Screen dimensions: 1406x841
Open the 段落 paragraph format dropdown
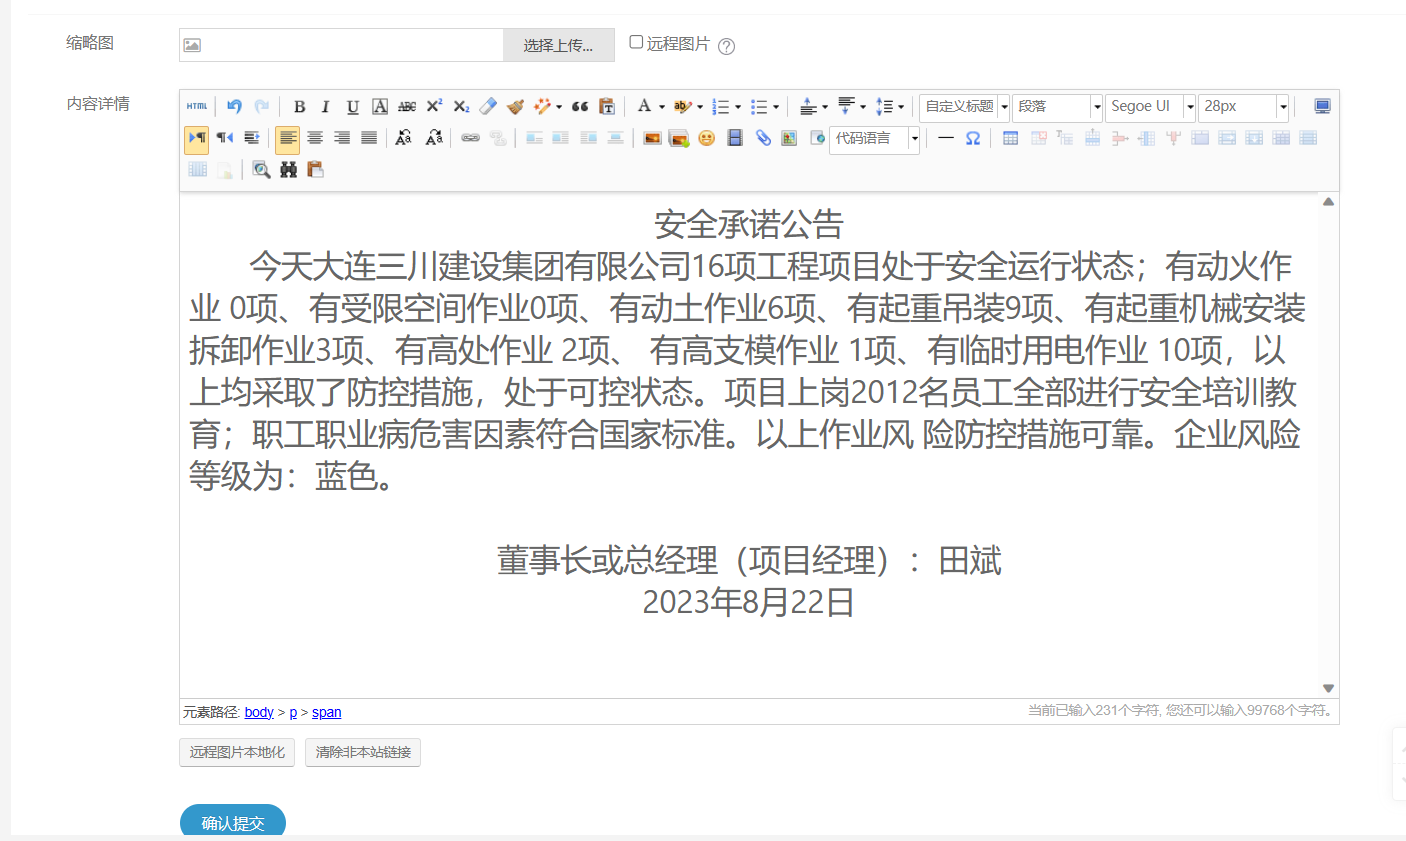pyautogui.click(x=1057, y=107)
